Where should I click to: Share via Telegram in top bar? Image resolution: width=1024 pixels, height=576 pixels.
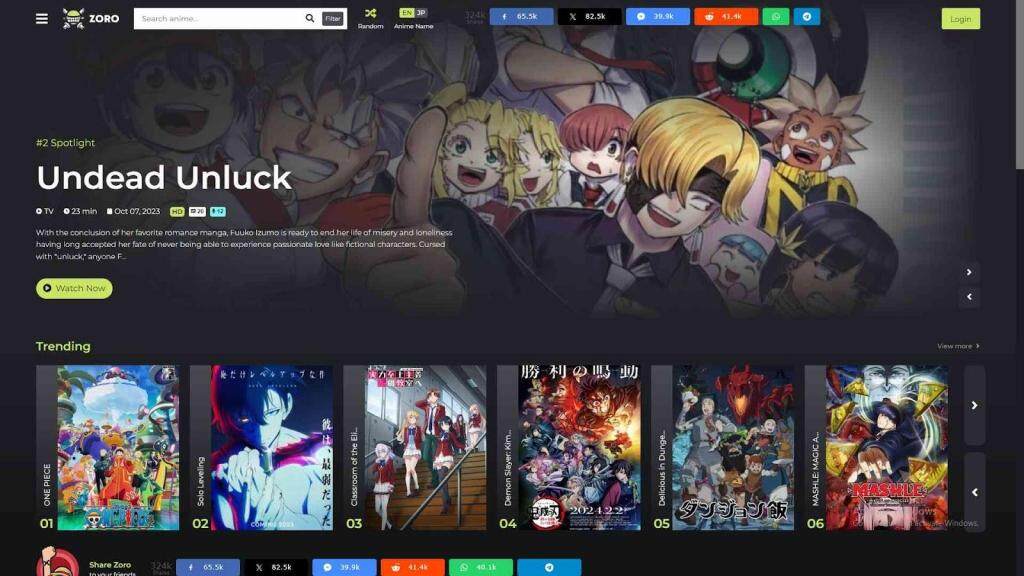(x=807, y=16)
